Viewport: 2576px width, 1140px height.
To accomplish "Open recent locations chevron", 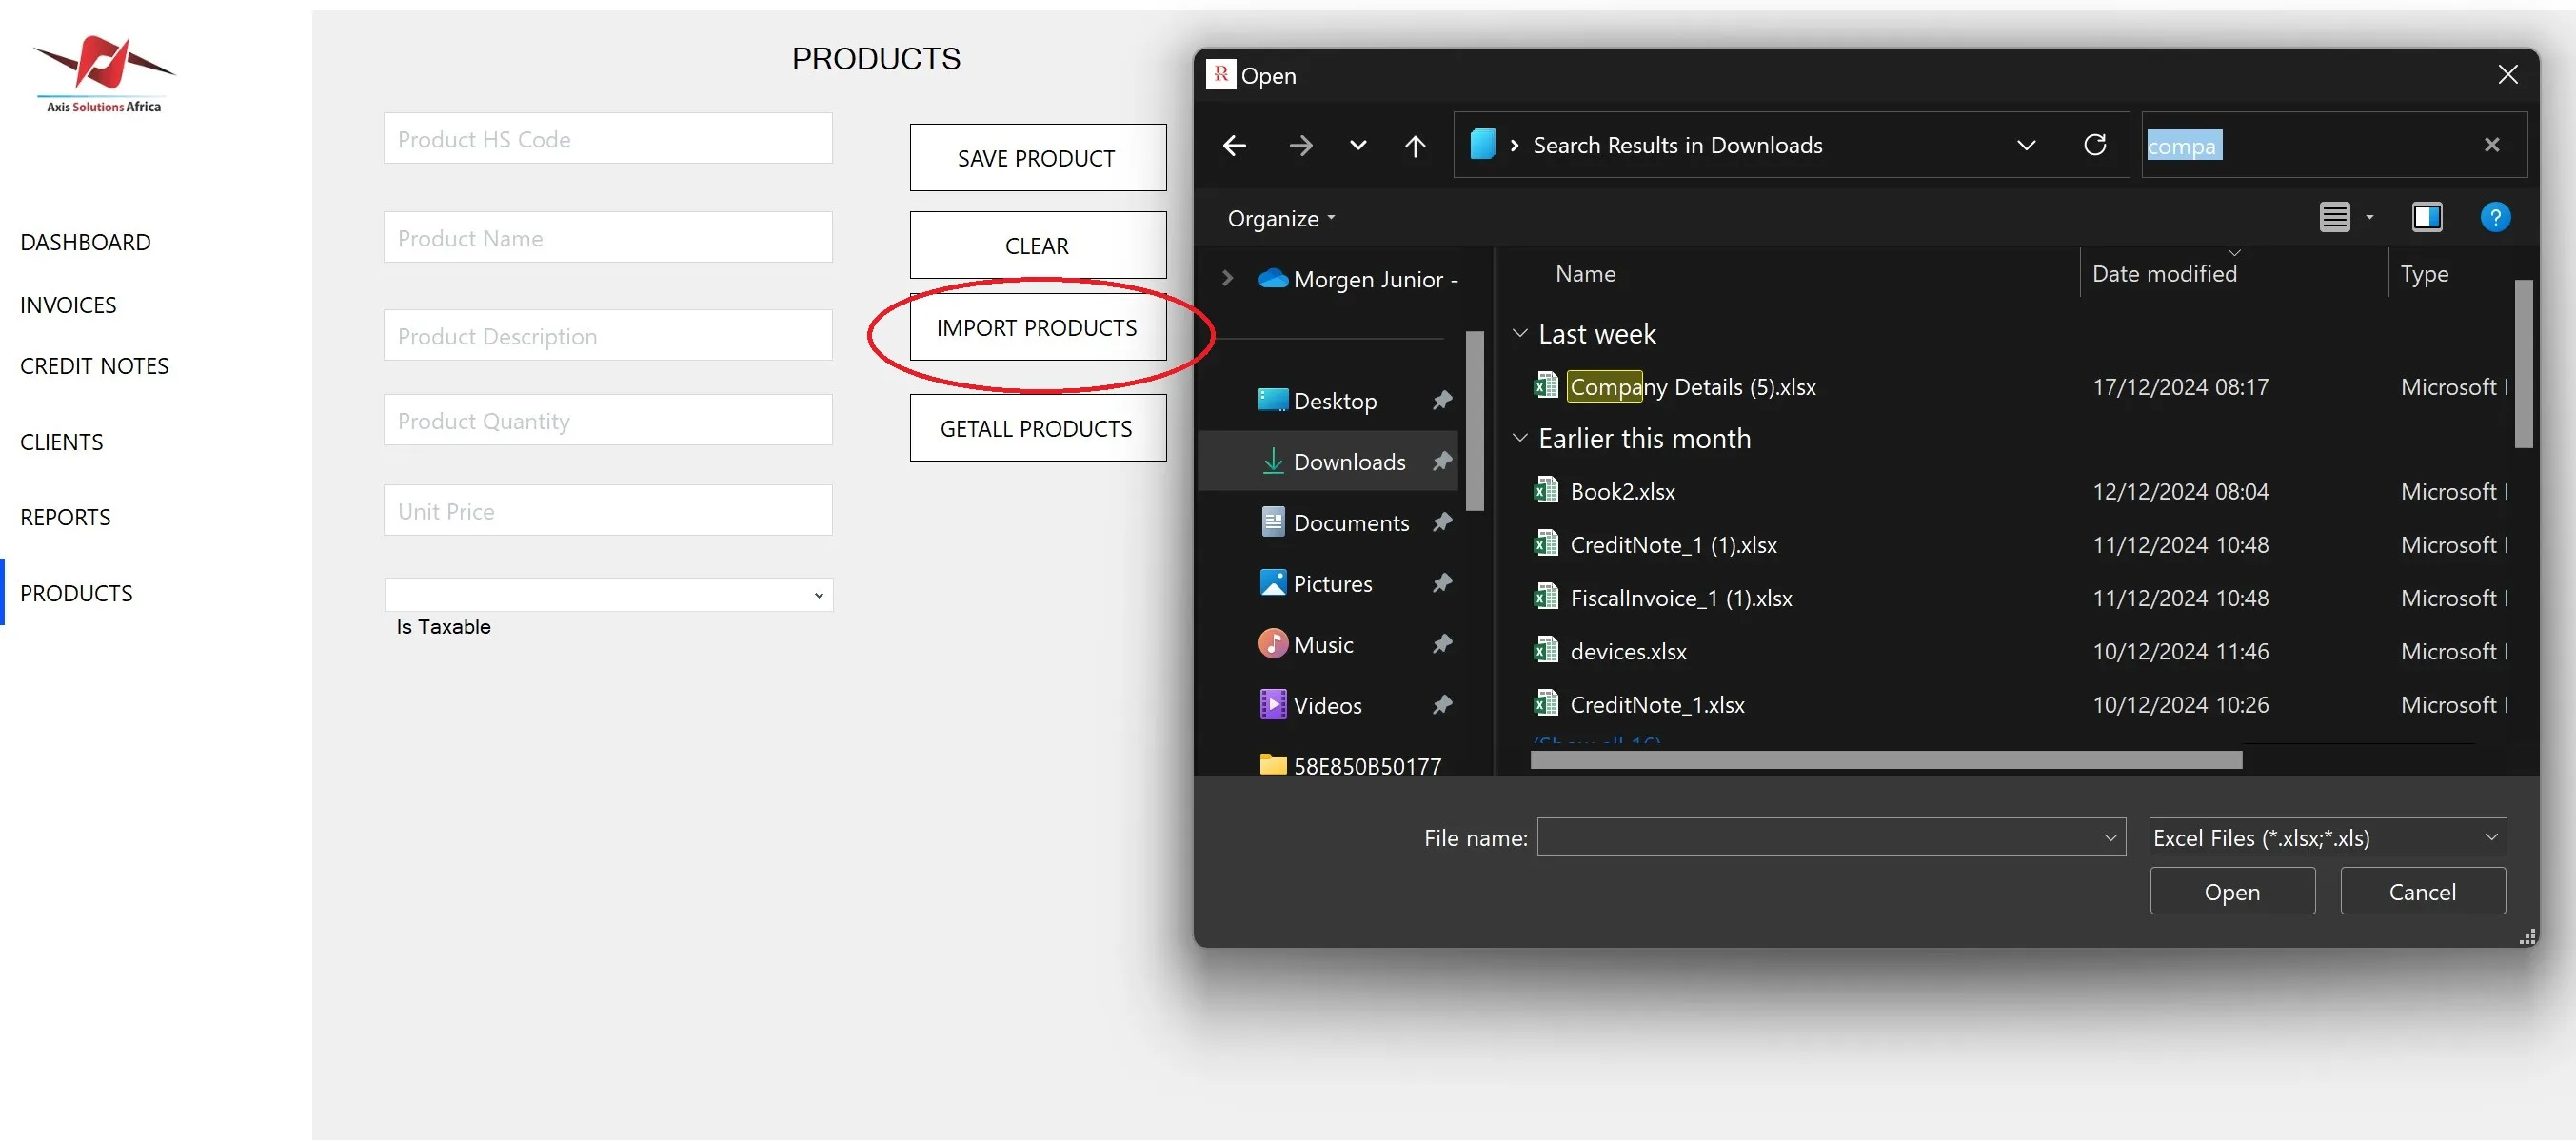I will [x=1358, y=146].
